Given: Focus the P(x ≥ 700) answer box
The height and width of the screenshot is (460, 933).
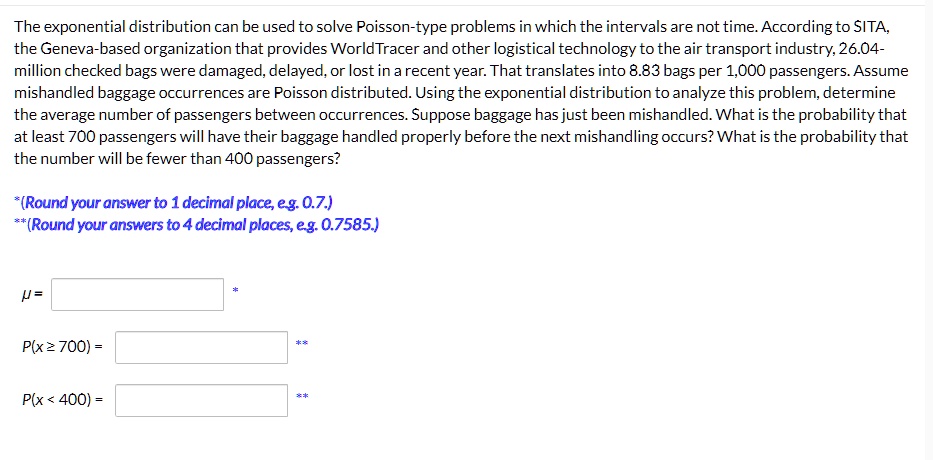Looking at the screenshot, I should 202,348.
